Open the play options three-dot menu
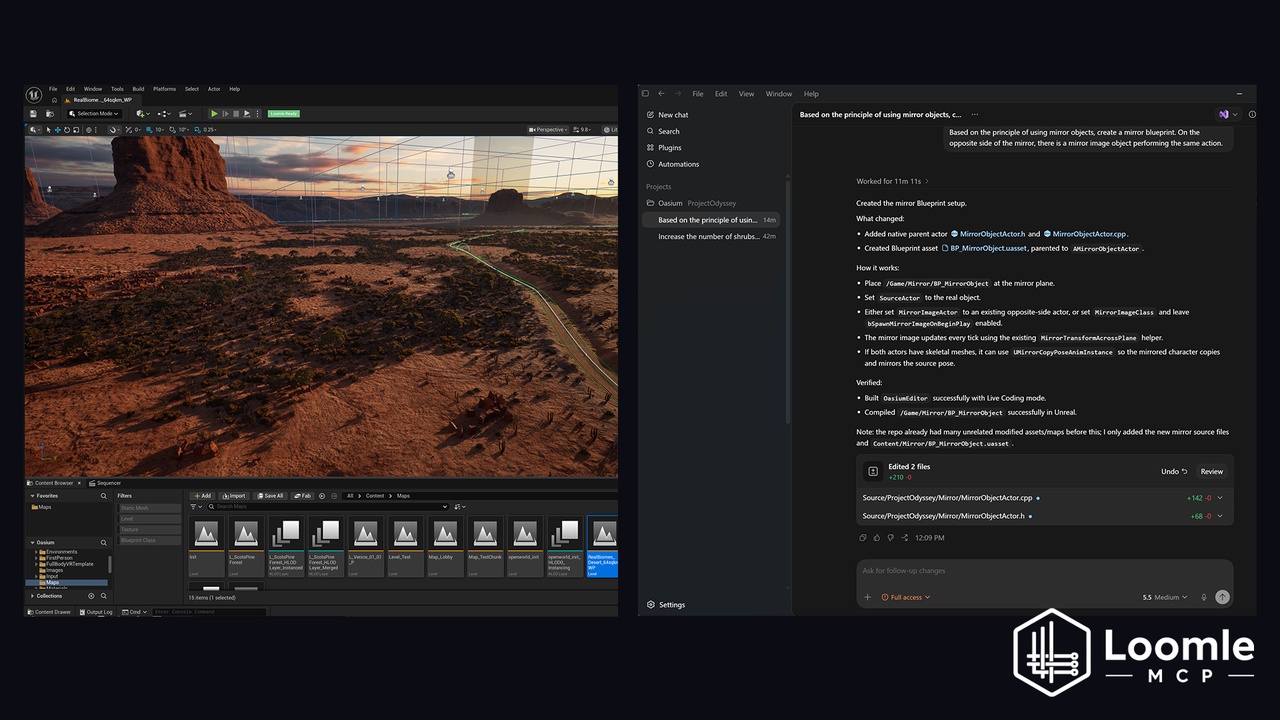 [x=257, y=114]
